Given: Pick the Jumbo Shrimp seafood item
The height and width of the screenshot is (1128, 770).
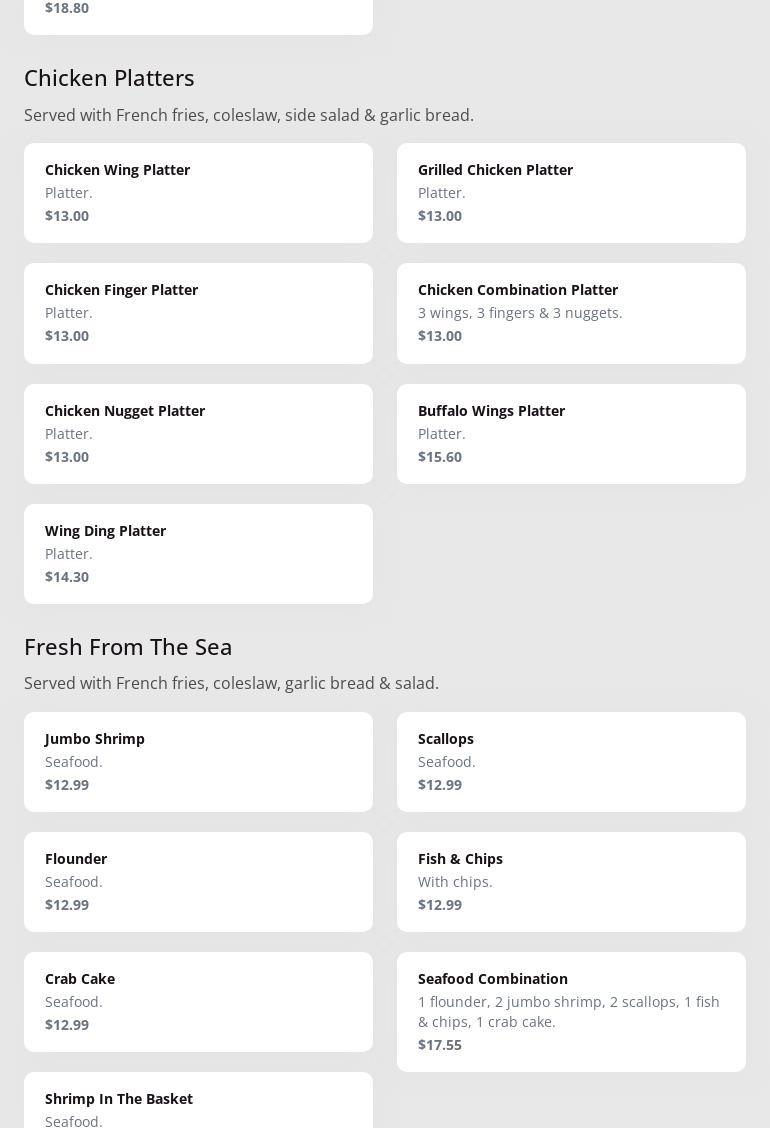Looking at the screenshot, I should [198, 761].
